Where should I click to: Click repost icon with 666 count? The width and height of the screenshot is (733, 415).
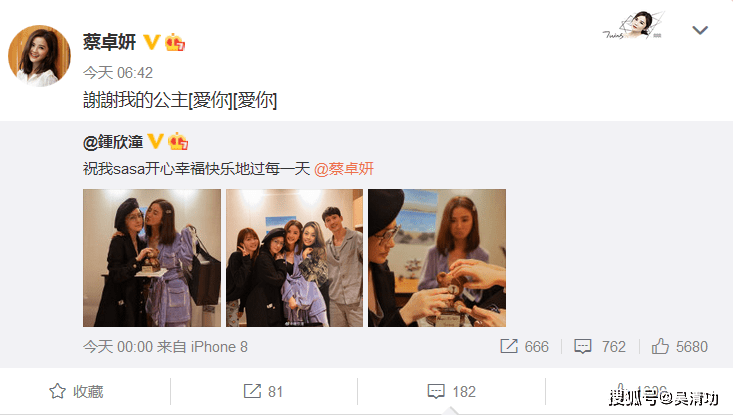509,346
